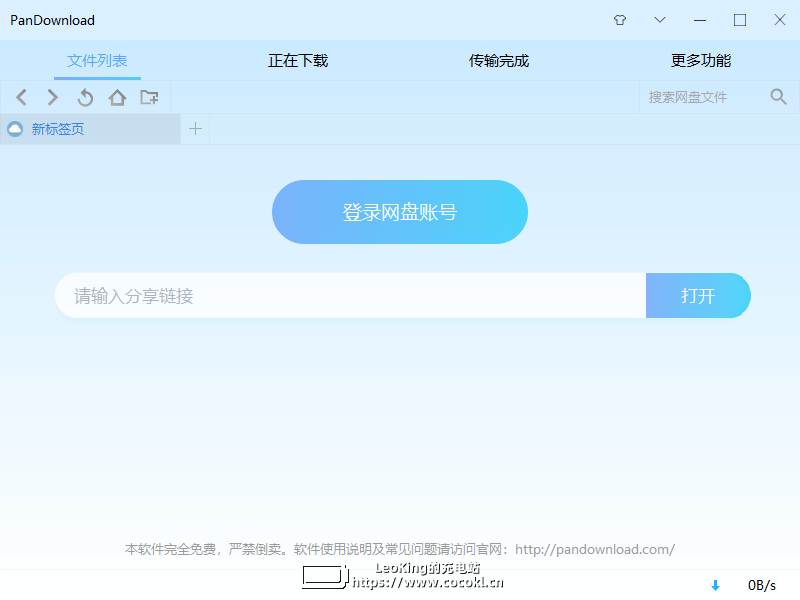Switch to the 正在下载 tab
This screenshot has height=600, width=800.
coord(298,61)
